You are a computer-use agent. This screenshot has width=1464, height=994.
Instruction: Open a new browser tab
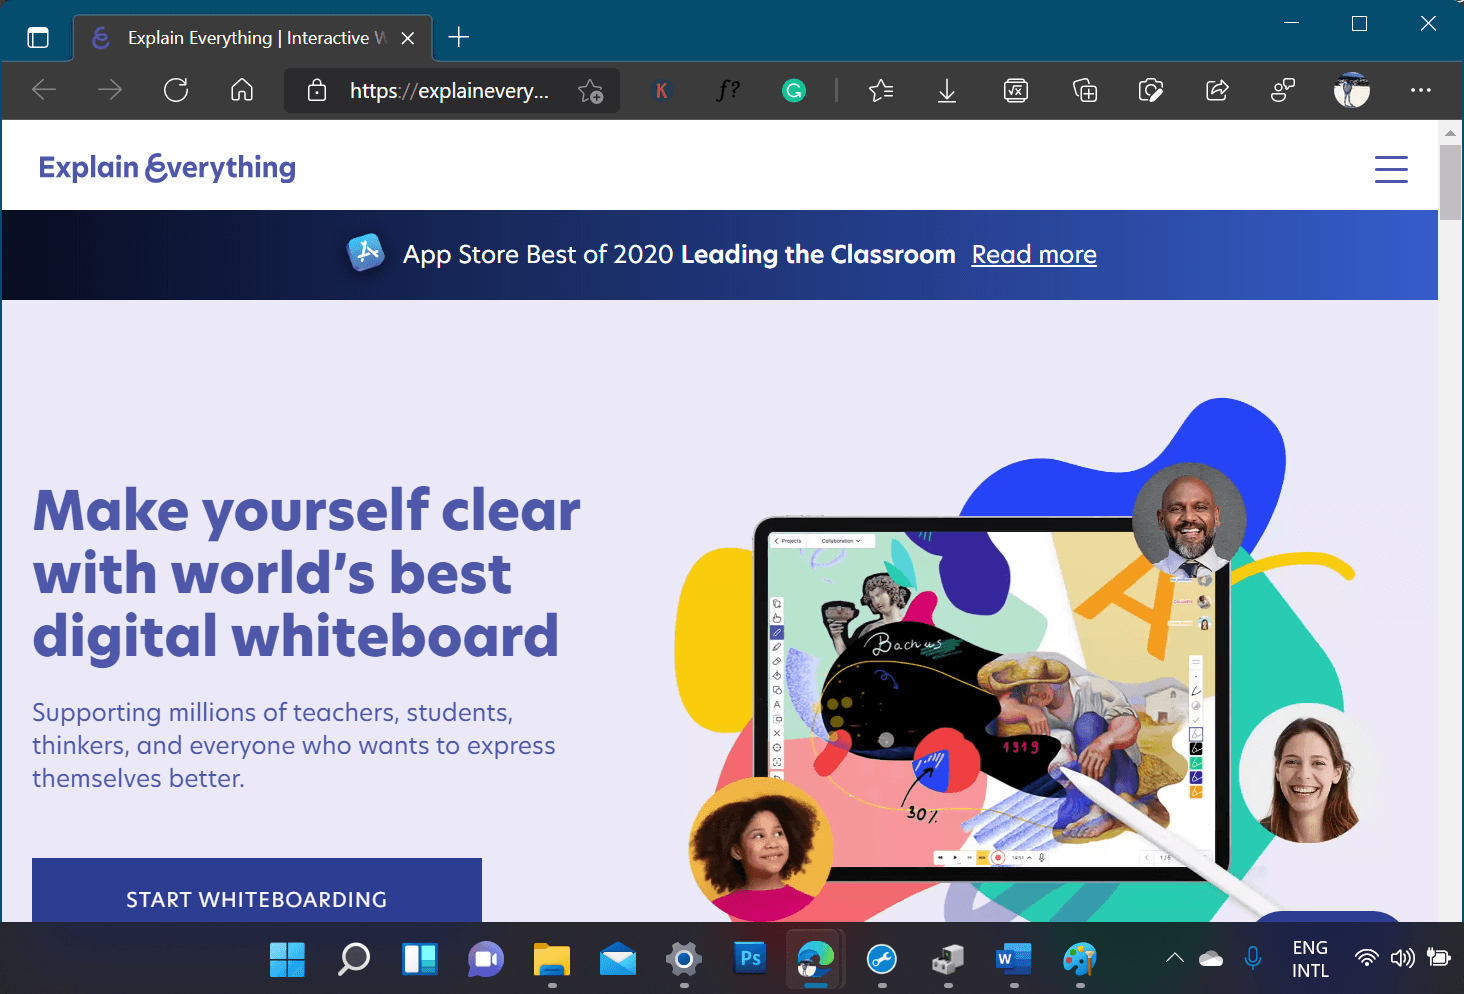(x=459, y=38)
